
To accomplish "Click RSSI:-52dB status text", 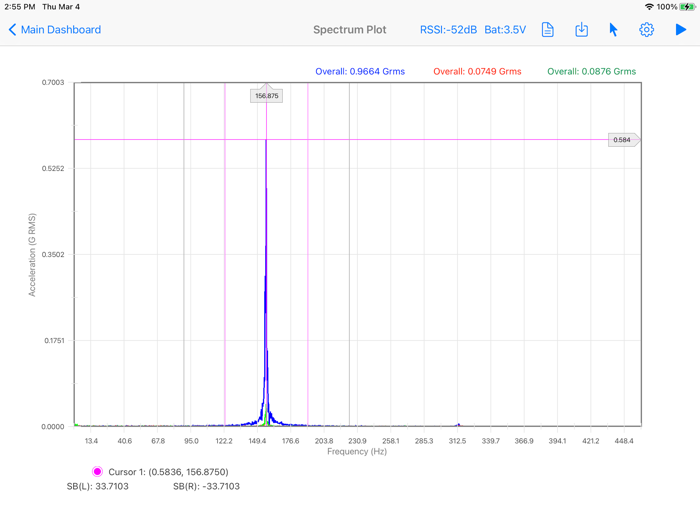I will coord(448,30).
